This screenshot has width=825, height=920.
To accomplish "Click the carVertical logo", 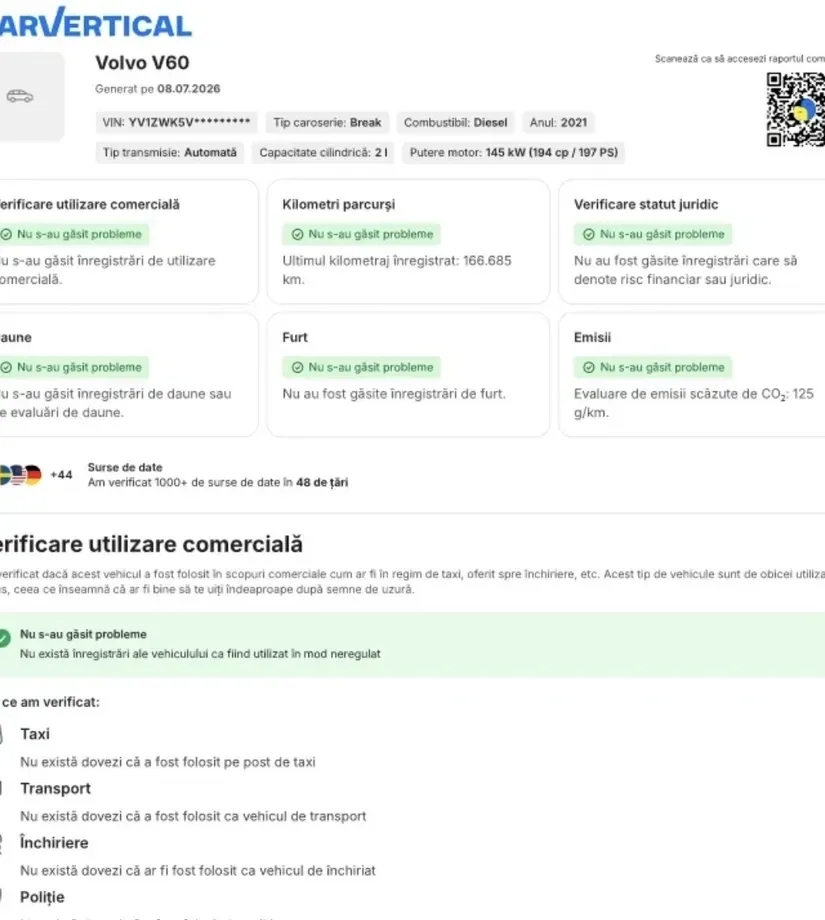I will (95, 23).
